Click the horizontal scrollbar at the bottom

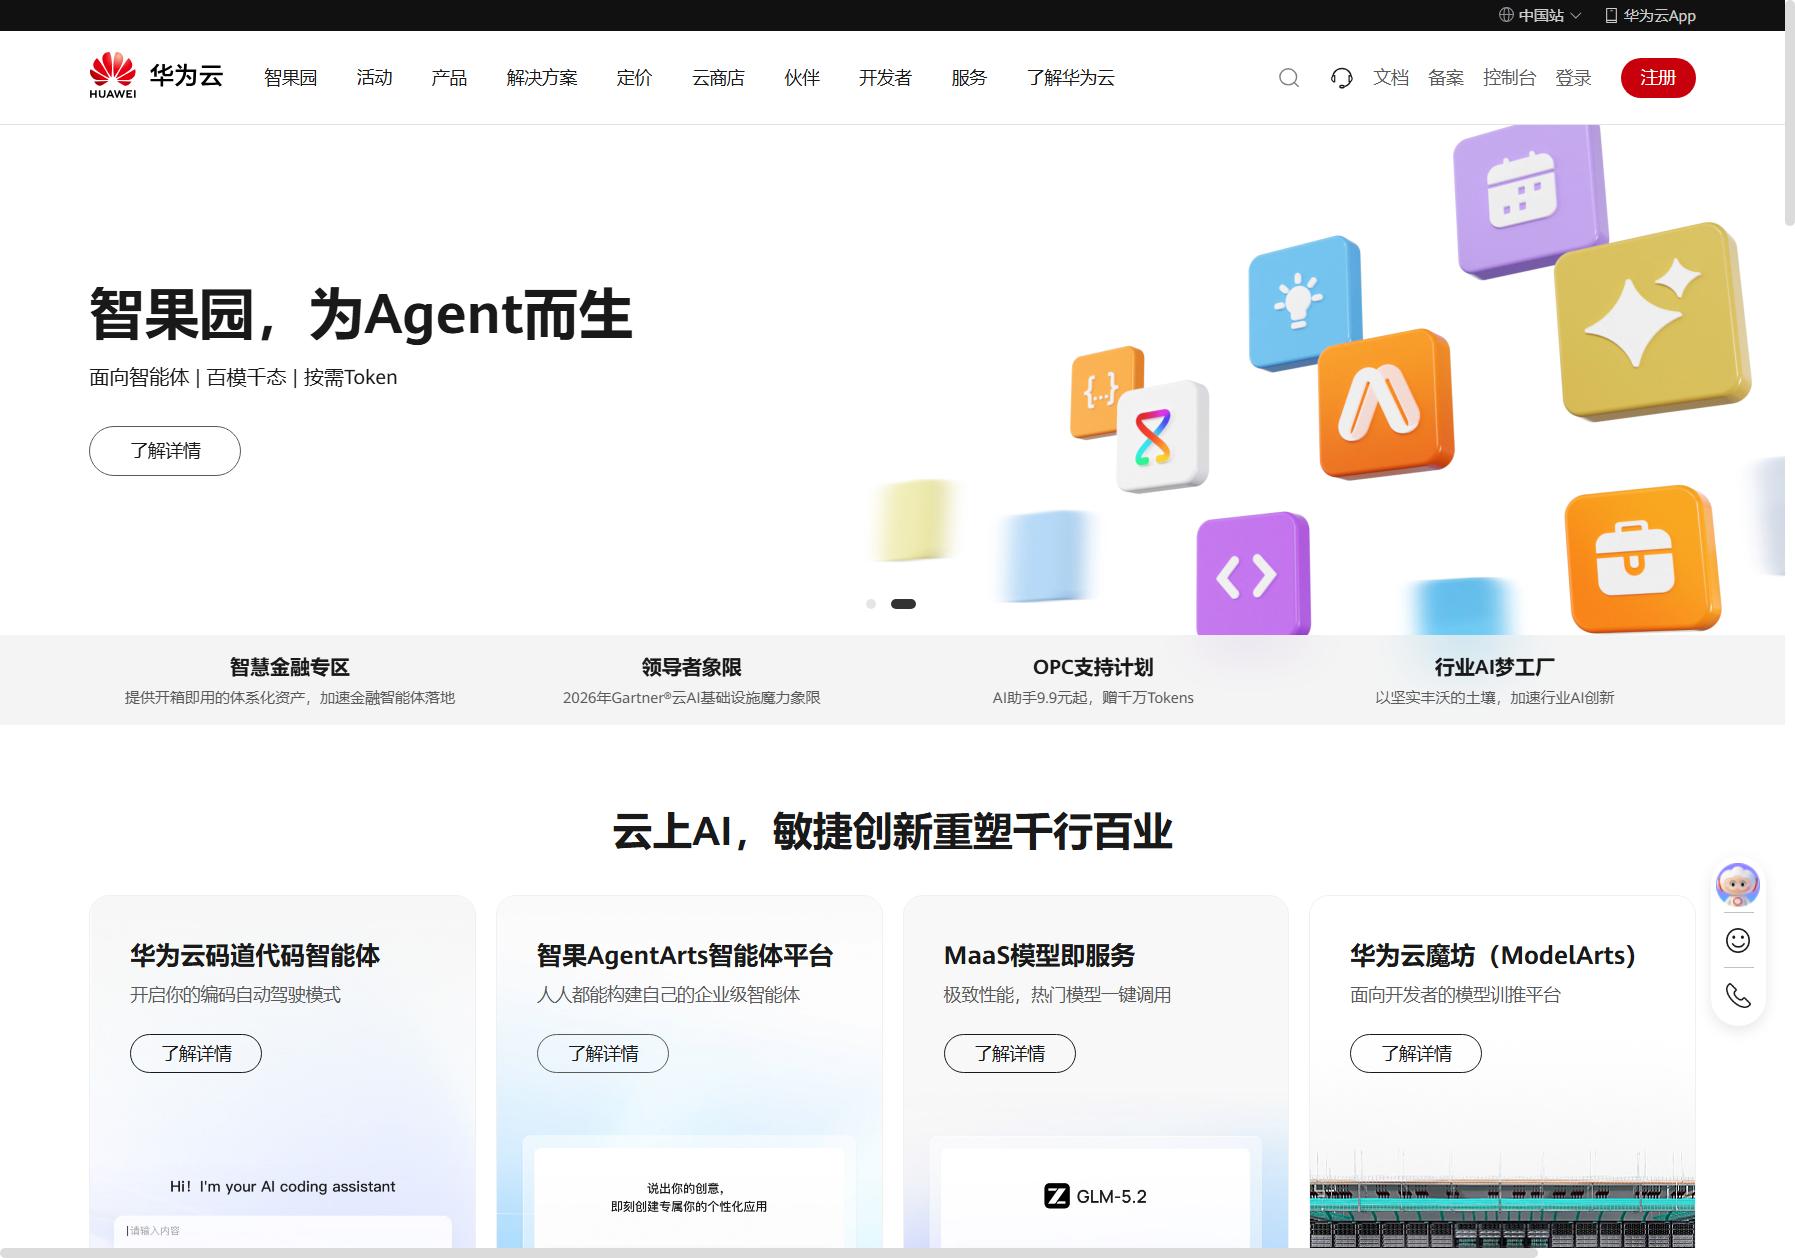tap(768, 1253)
